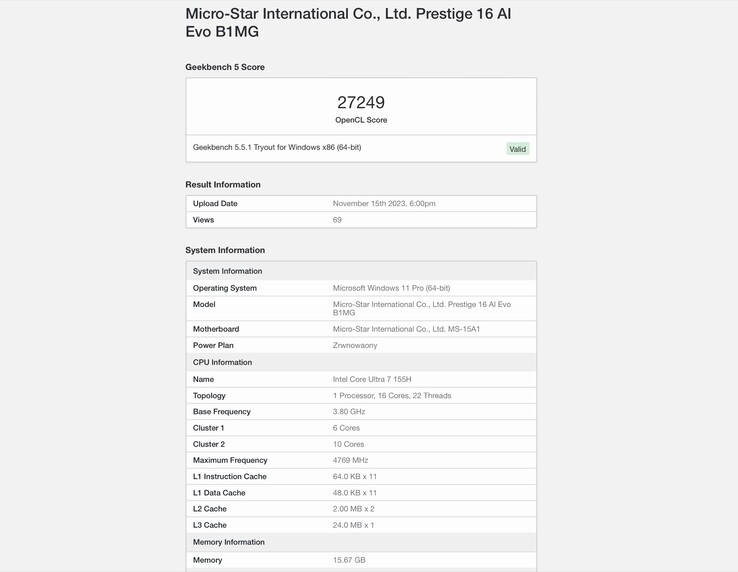Click the 27249 OpenCL score number

tap(361, 102)
